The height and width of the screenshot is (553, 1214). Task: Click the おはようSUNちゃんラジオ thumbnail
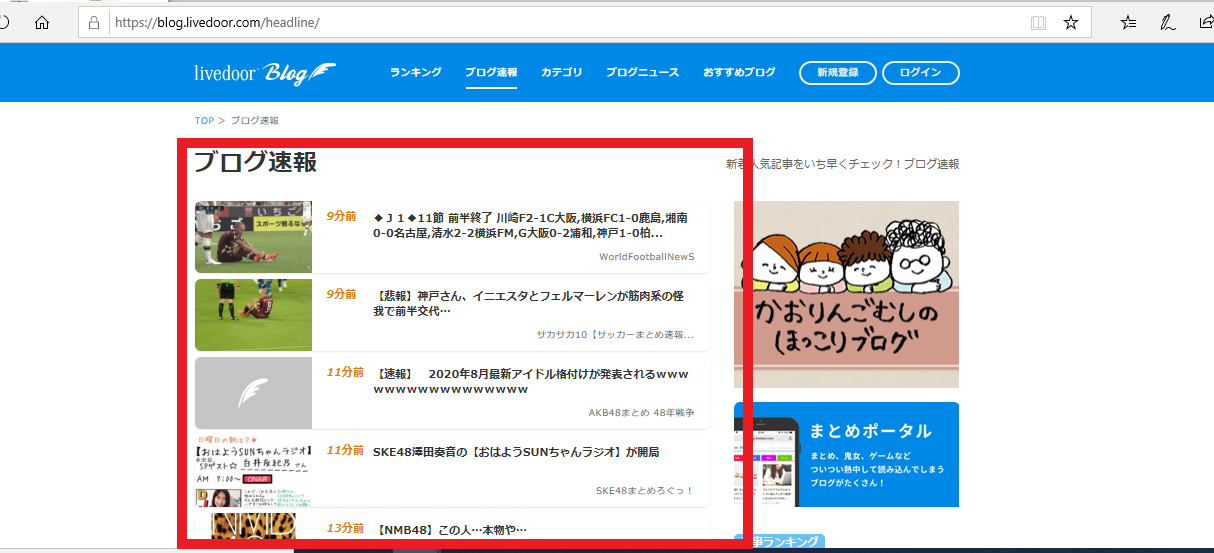tap(253, 471)
